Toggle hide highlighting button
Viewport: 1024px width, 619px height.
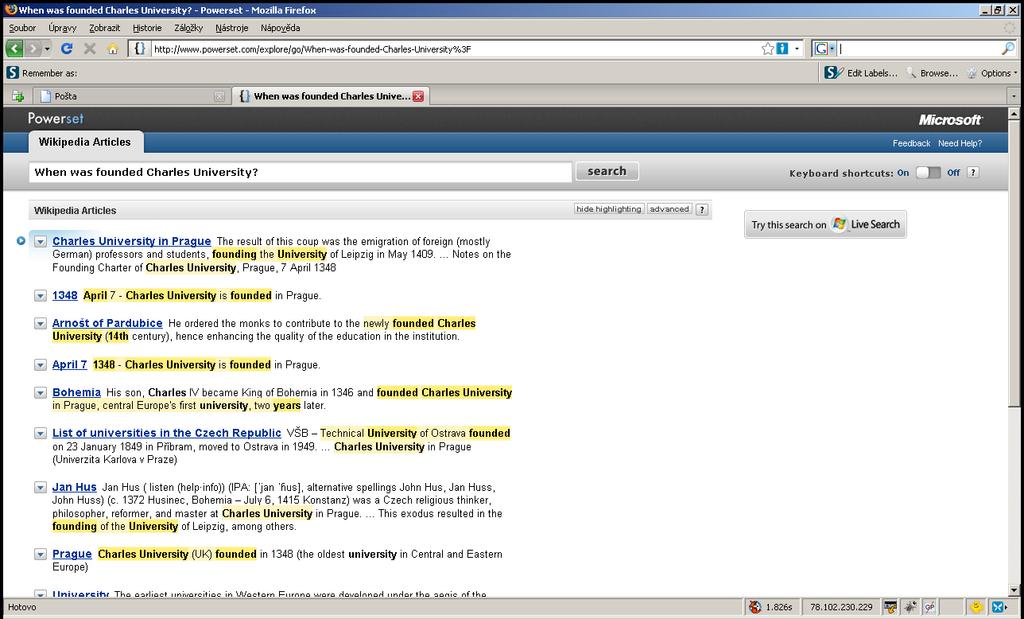[609, 209]
